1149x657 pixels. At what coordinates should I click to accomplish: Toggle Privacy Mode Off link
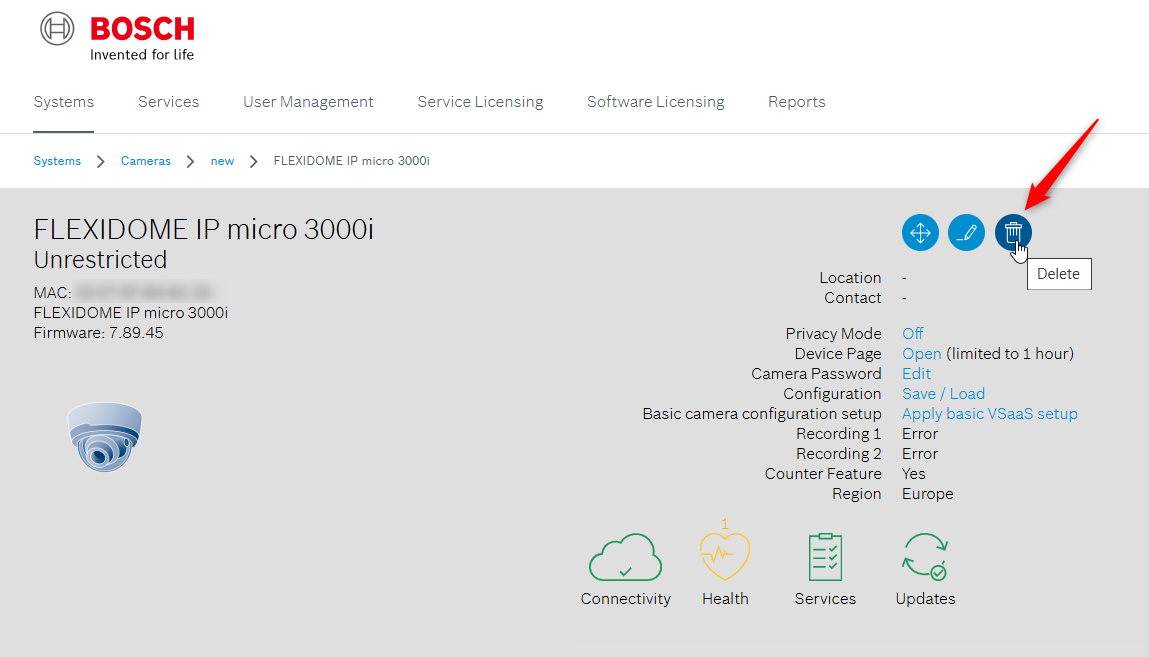[912, 333]
